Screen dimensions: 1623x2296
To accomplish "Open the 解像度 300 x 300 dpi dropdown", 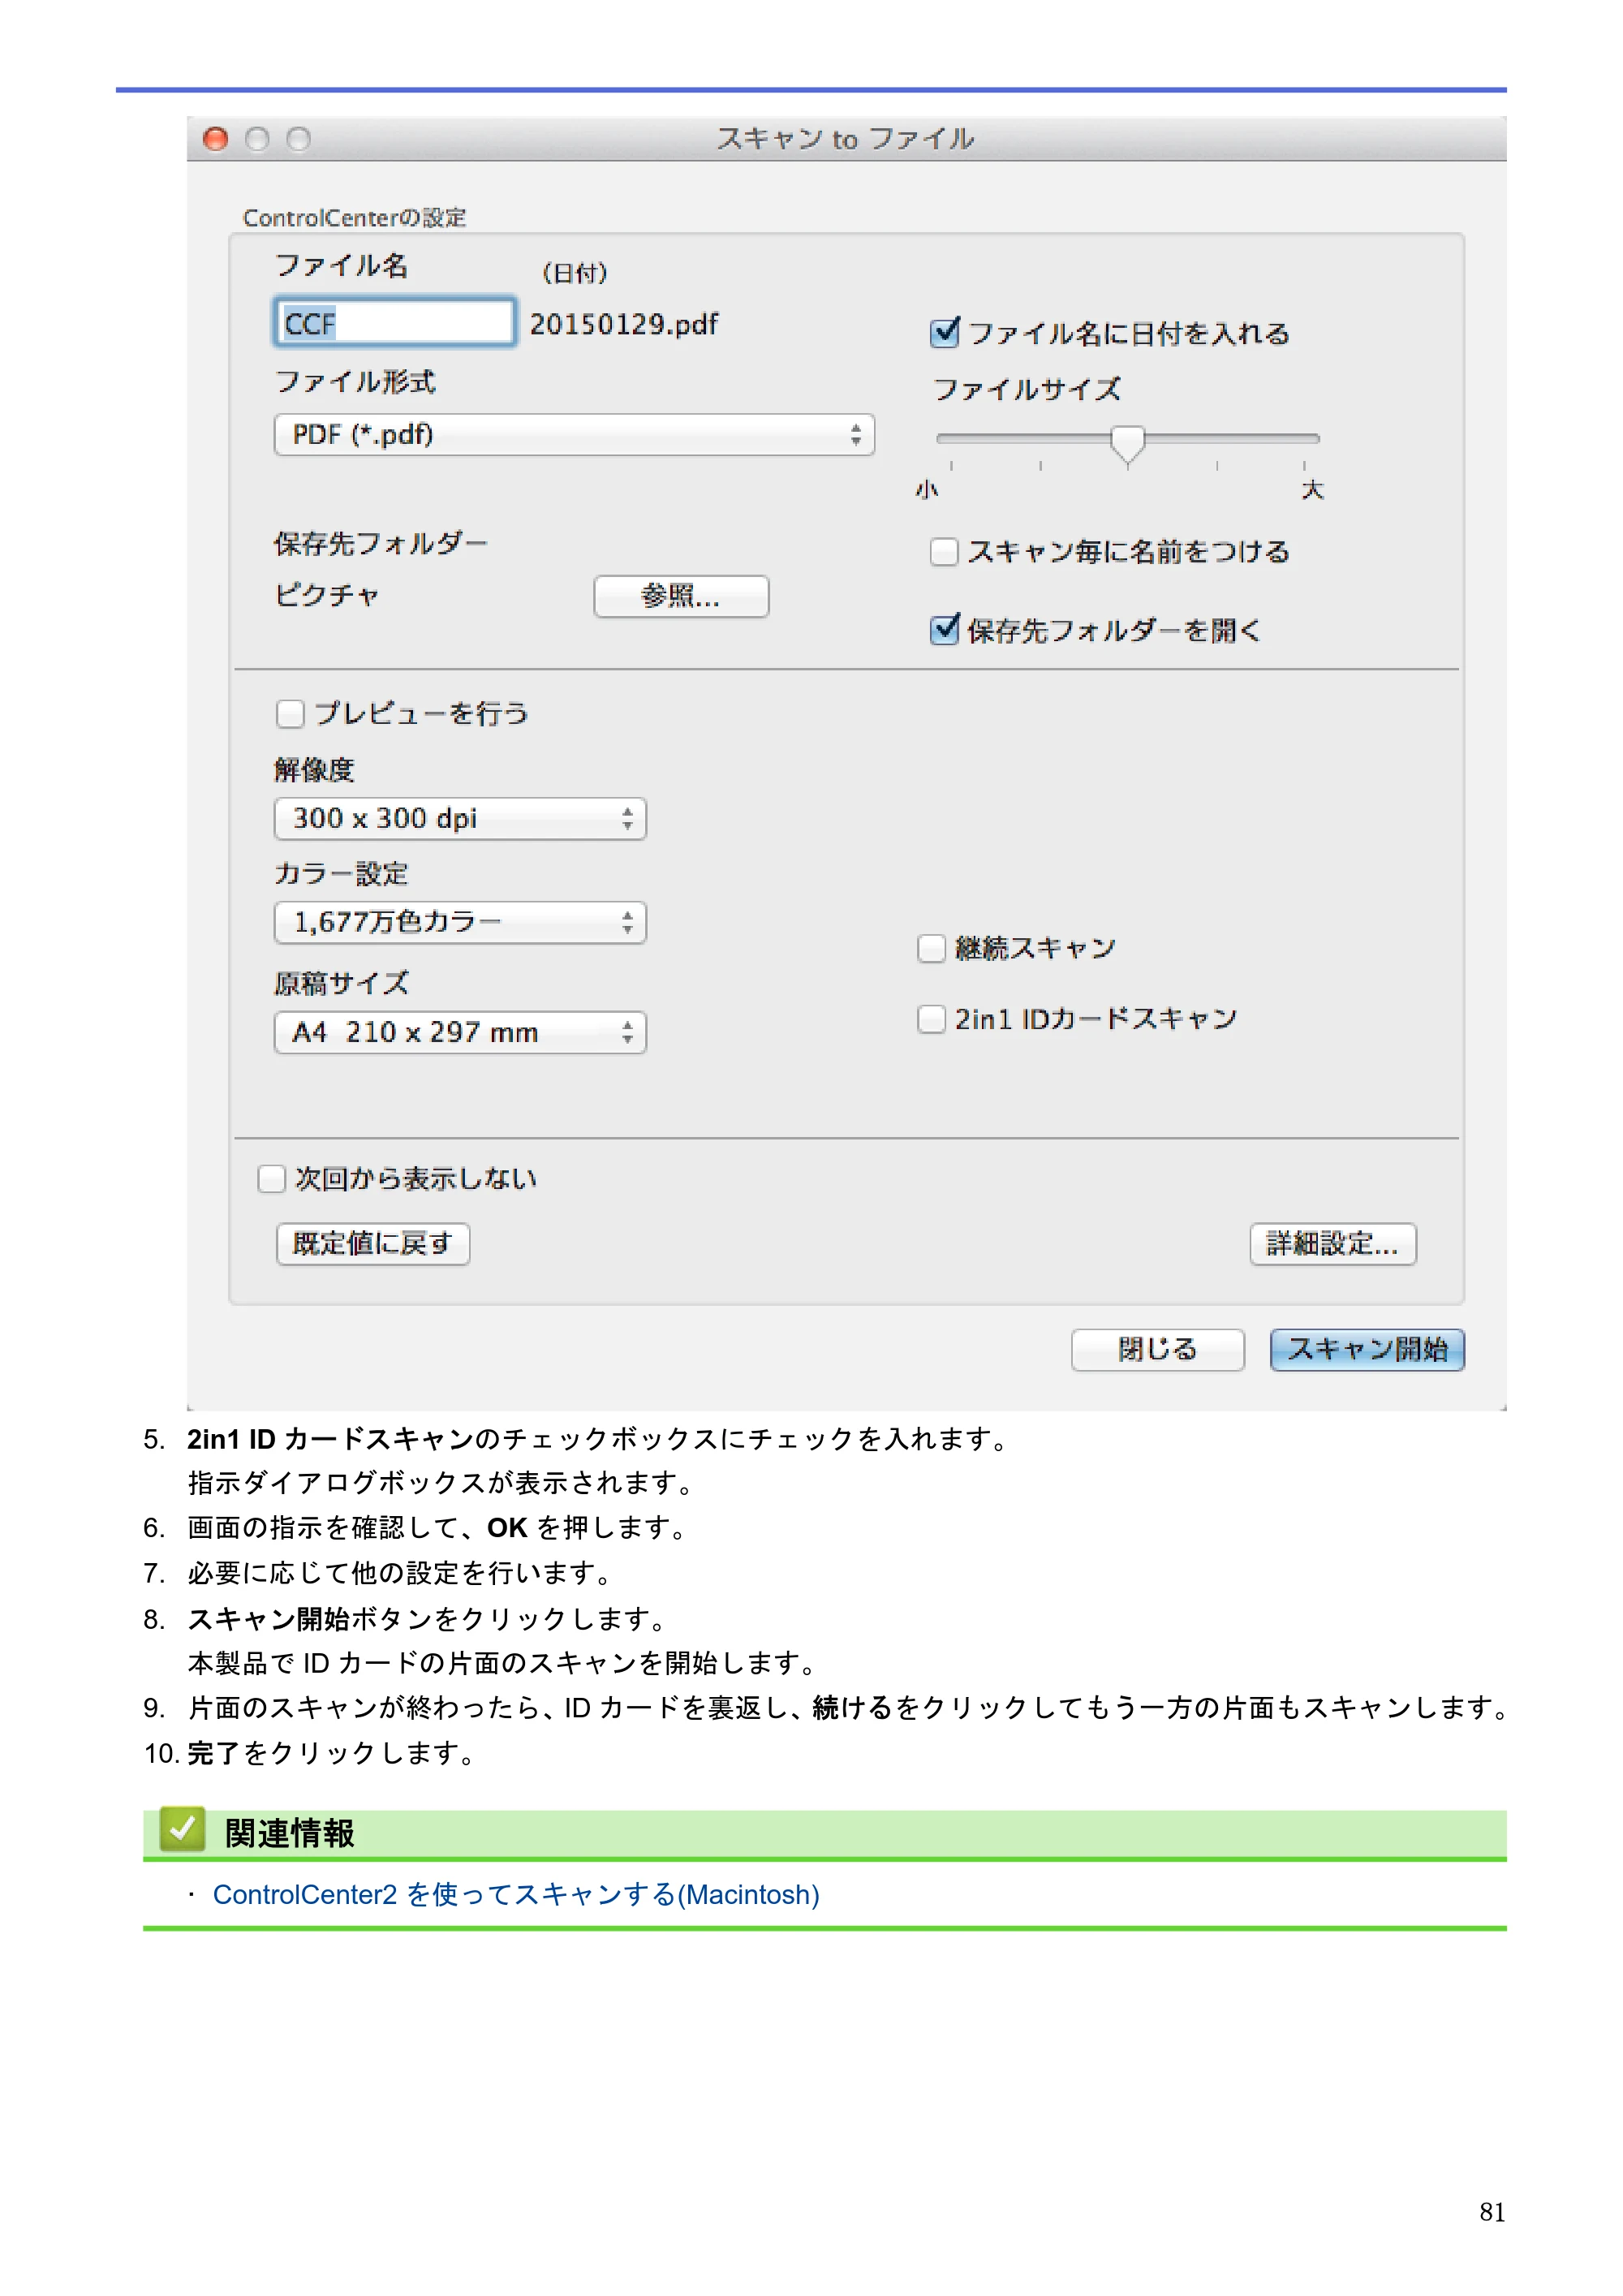I will (x=460, y=819).
